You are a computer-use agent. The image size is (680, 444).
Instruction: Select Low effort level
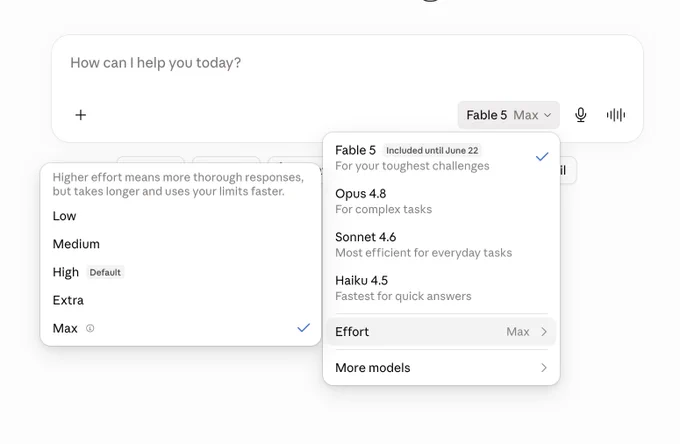click(180, 216)
